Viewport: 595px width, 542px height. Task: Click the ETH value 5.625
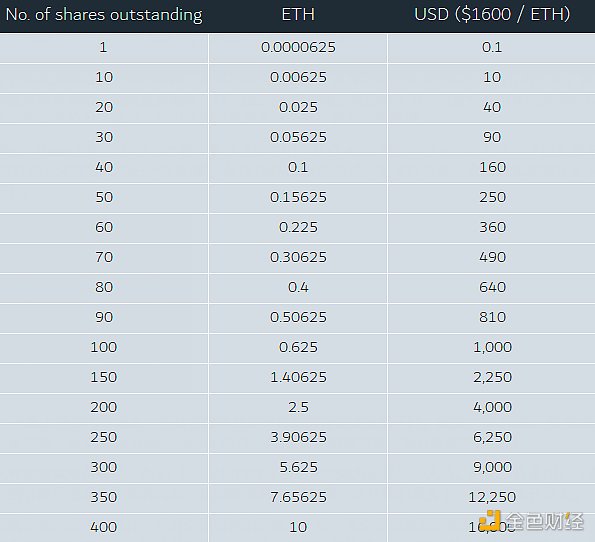(298, 468)
